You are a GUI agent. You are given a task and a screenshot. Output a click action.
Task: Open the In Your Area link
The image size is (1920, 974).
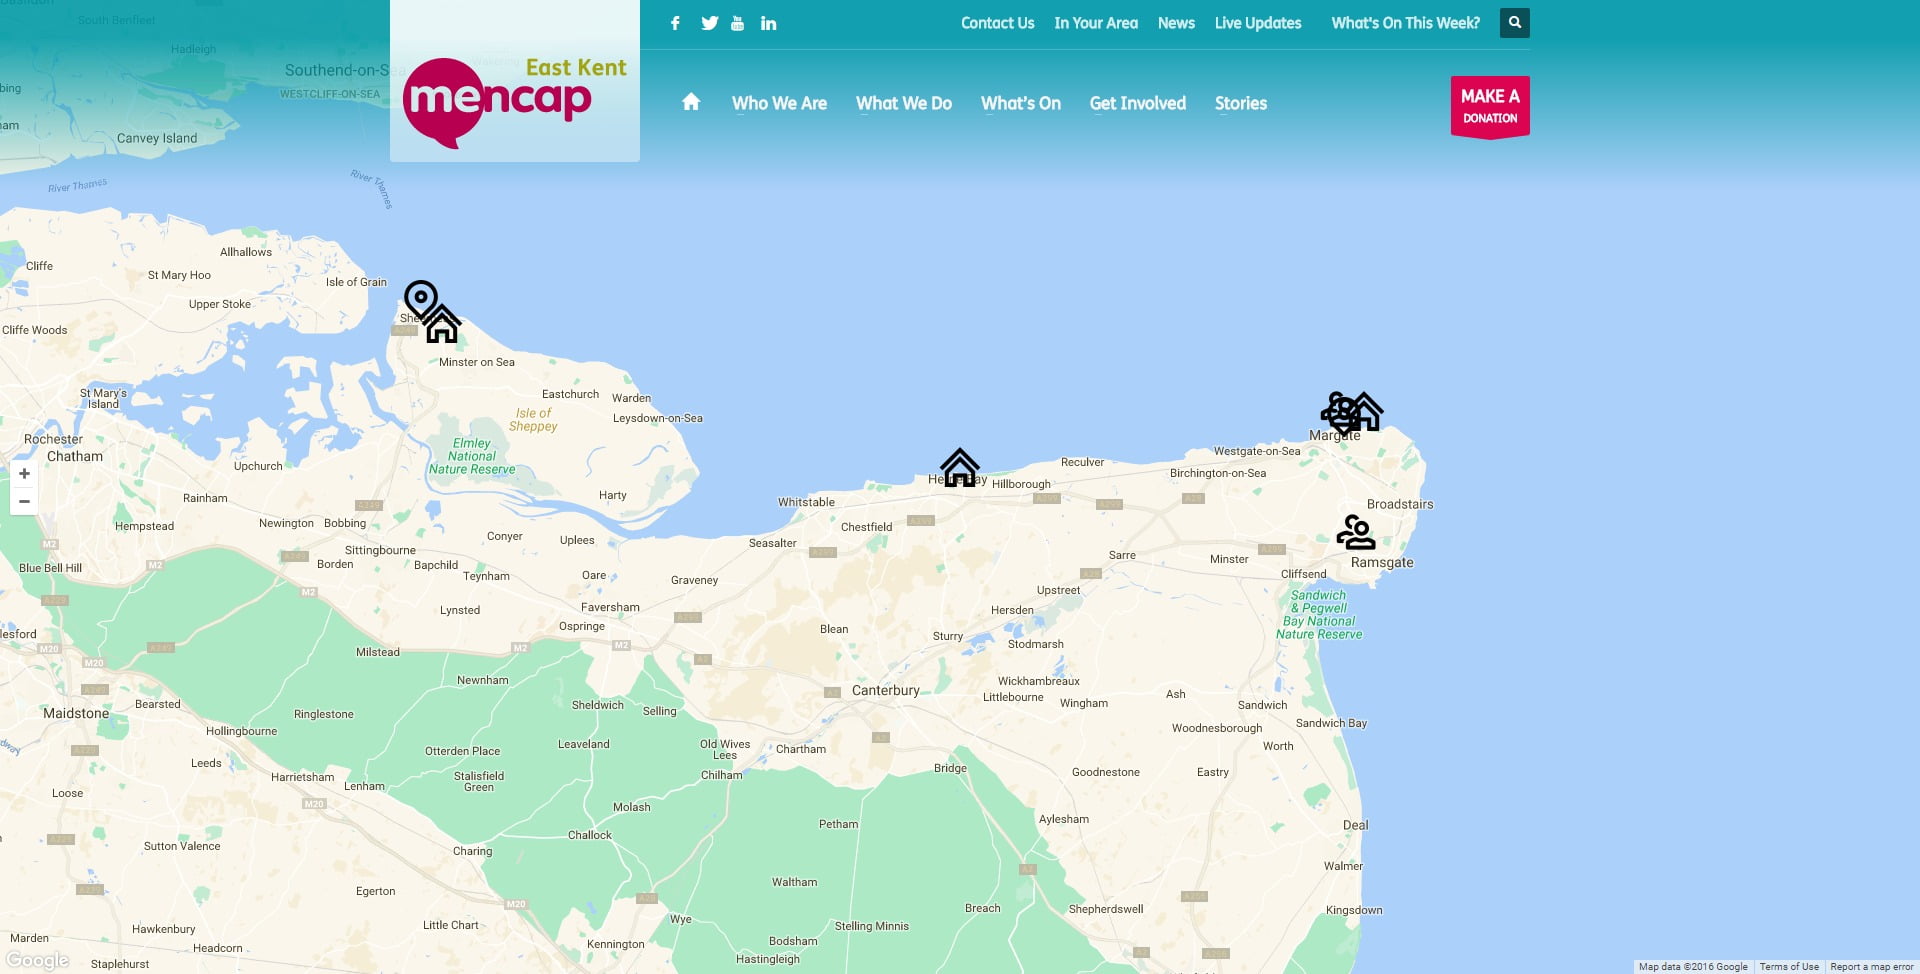pos(1096,23)
